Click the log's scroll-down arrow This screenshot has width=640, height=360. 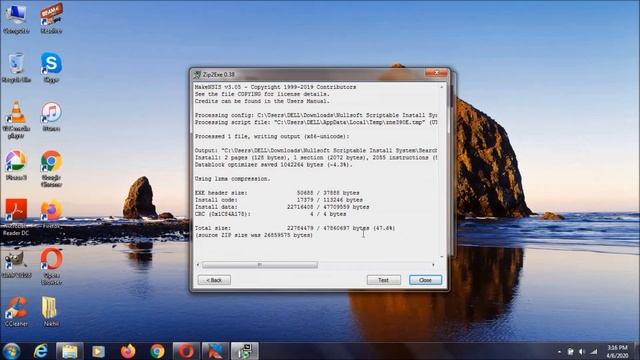[442, 257]
